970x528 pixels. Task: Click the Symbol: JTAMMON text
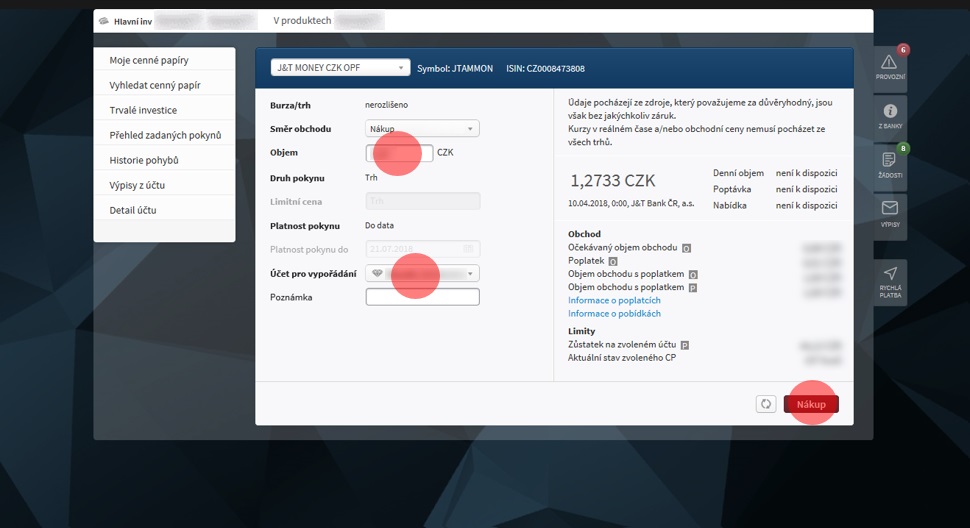pyautogui.click(x=455, y=69)
